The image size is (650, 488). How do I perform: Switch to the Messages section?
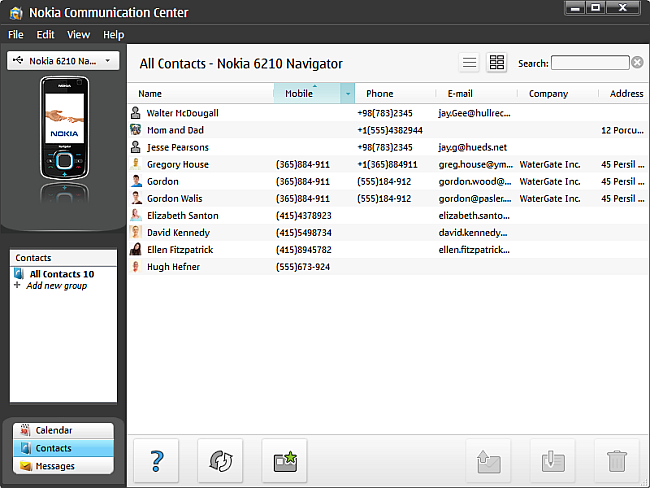coord(63,466)
